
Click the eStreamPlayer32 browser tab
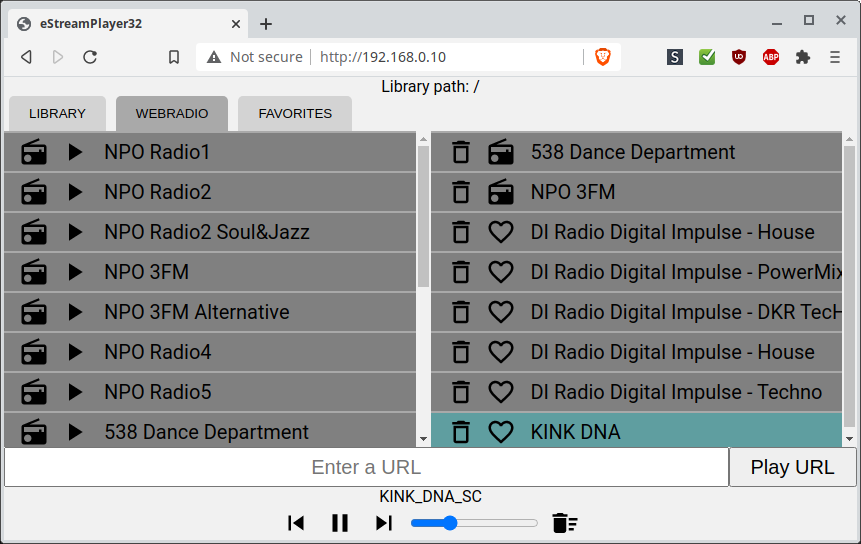pos(128,24)
